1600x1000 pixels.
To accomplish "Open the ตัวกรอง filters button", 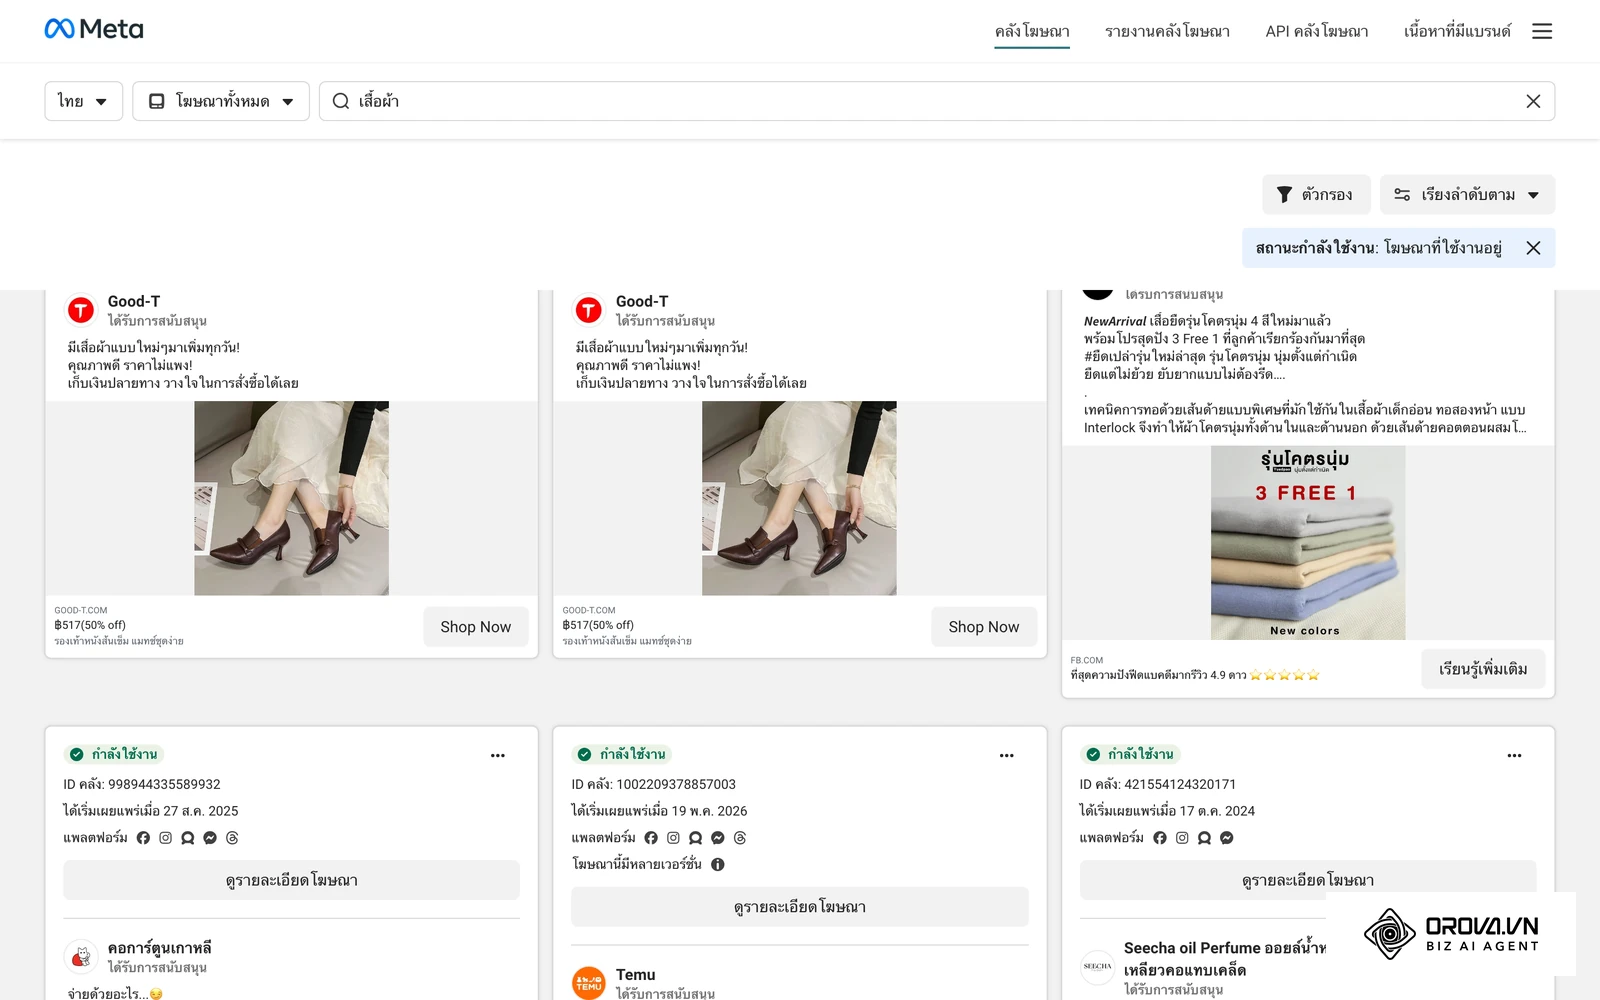I will (1316, 195).
